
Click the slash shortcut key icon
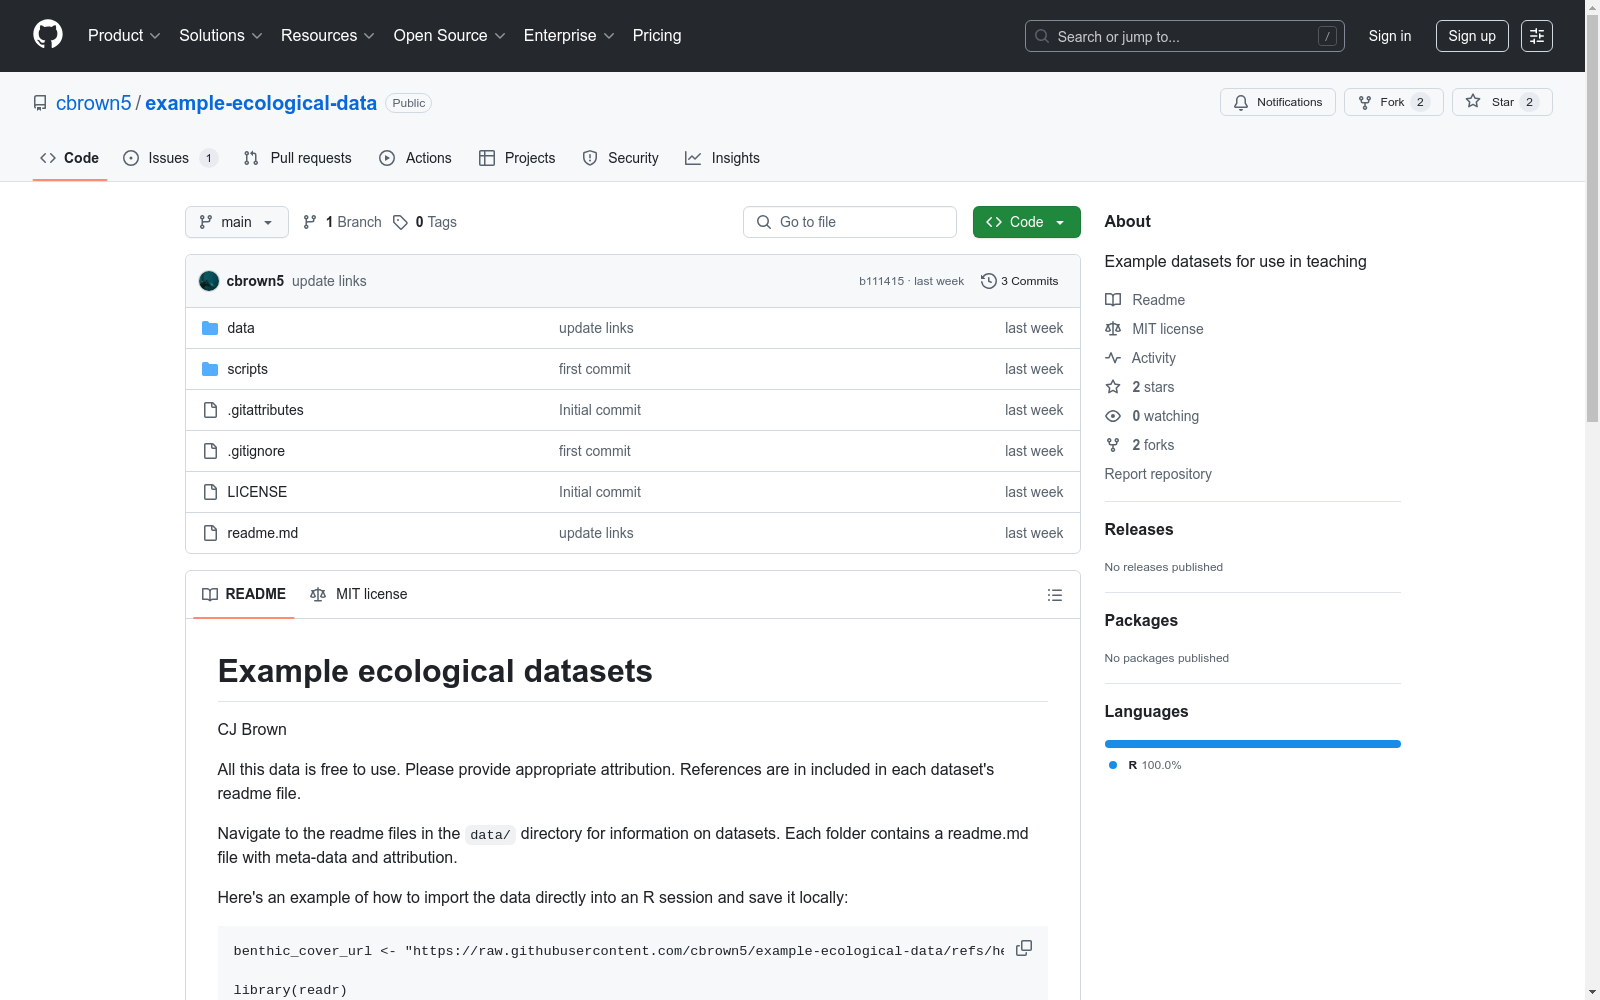[1327, 36]
